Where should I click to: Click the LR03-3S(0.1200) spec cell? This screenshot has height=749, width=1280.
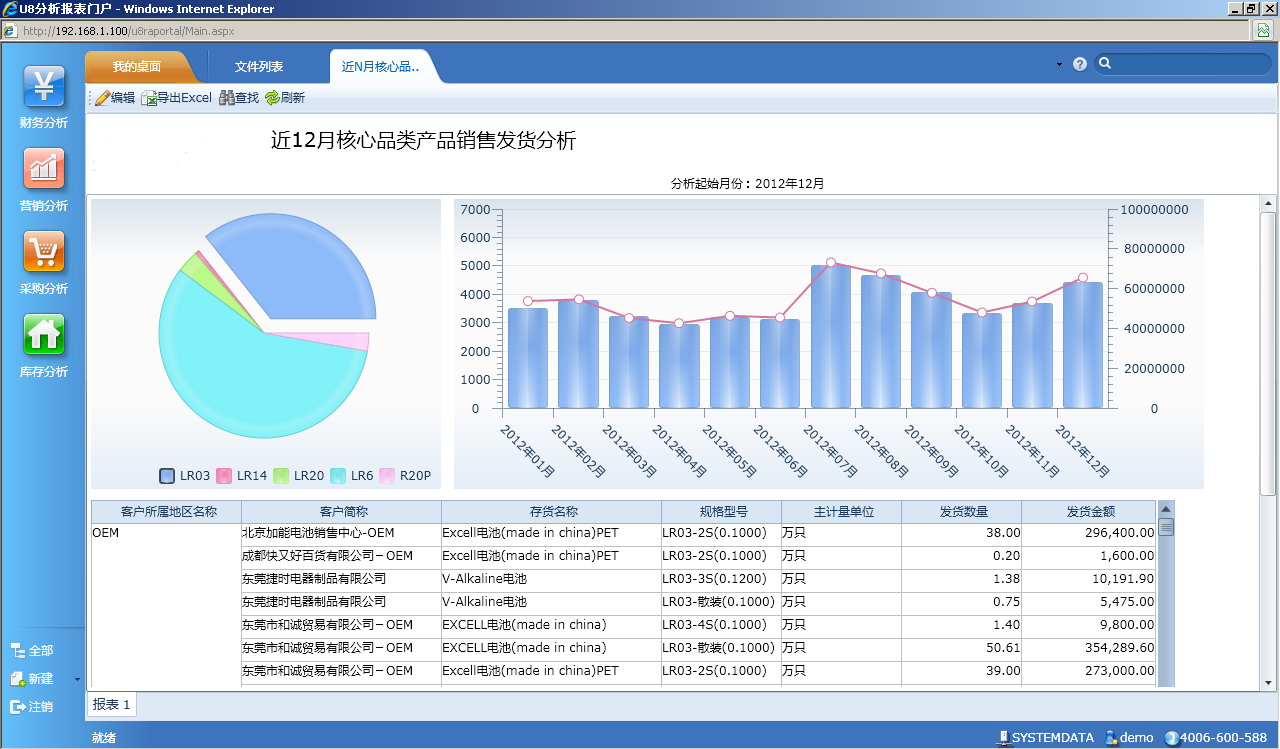pyautogui.click(x=721, y=580)
